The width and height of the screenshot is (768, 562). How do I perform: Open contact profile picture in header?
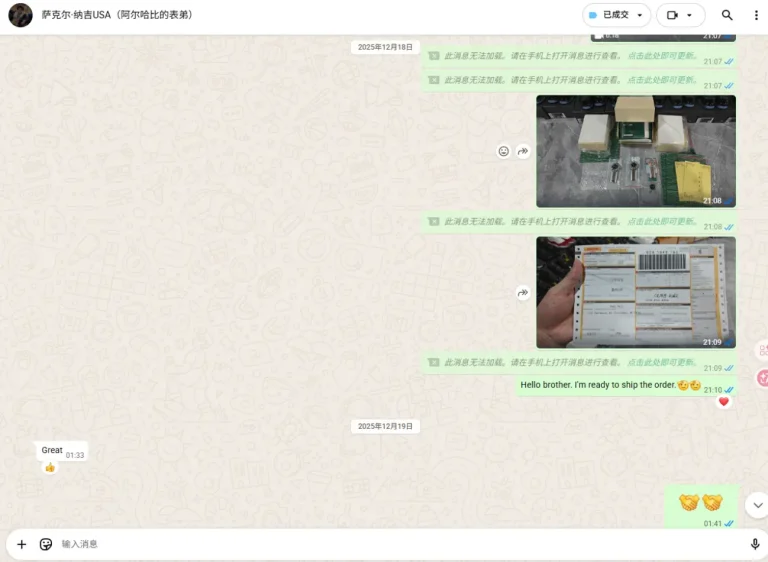[x=21, y=15]
